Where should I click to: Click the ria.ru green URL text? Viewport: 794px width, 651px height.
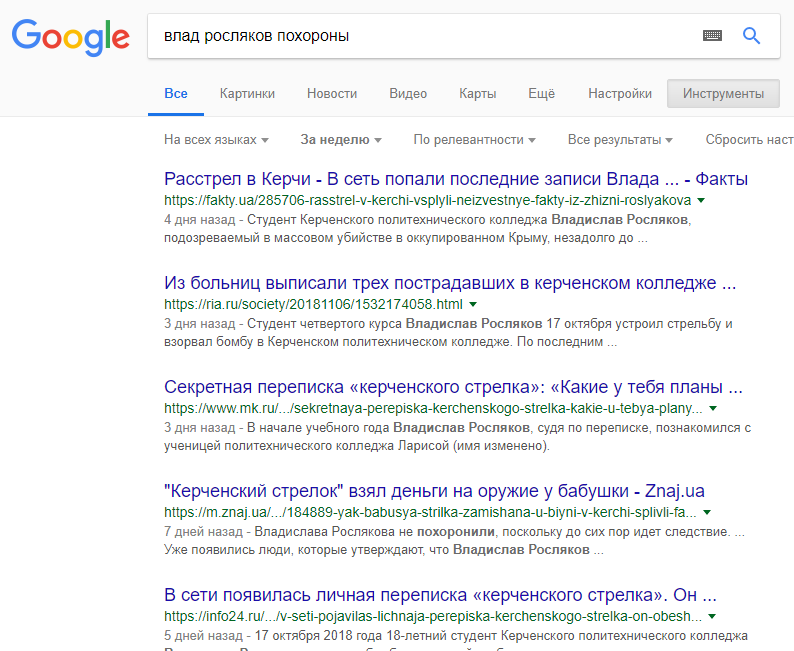pyautogui.click(x=313, y=304)
